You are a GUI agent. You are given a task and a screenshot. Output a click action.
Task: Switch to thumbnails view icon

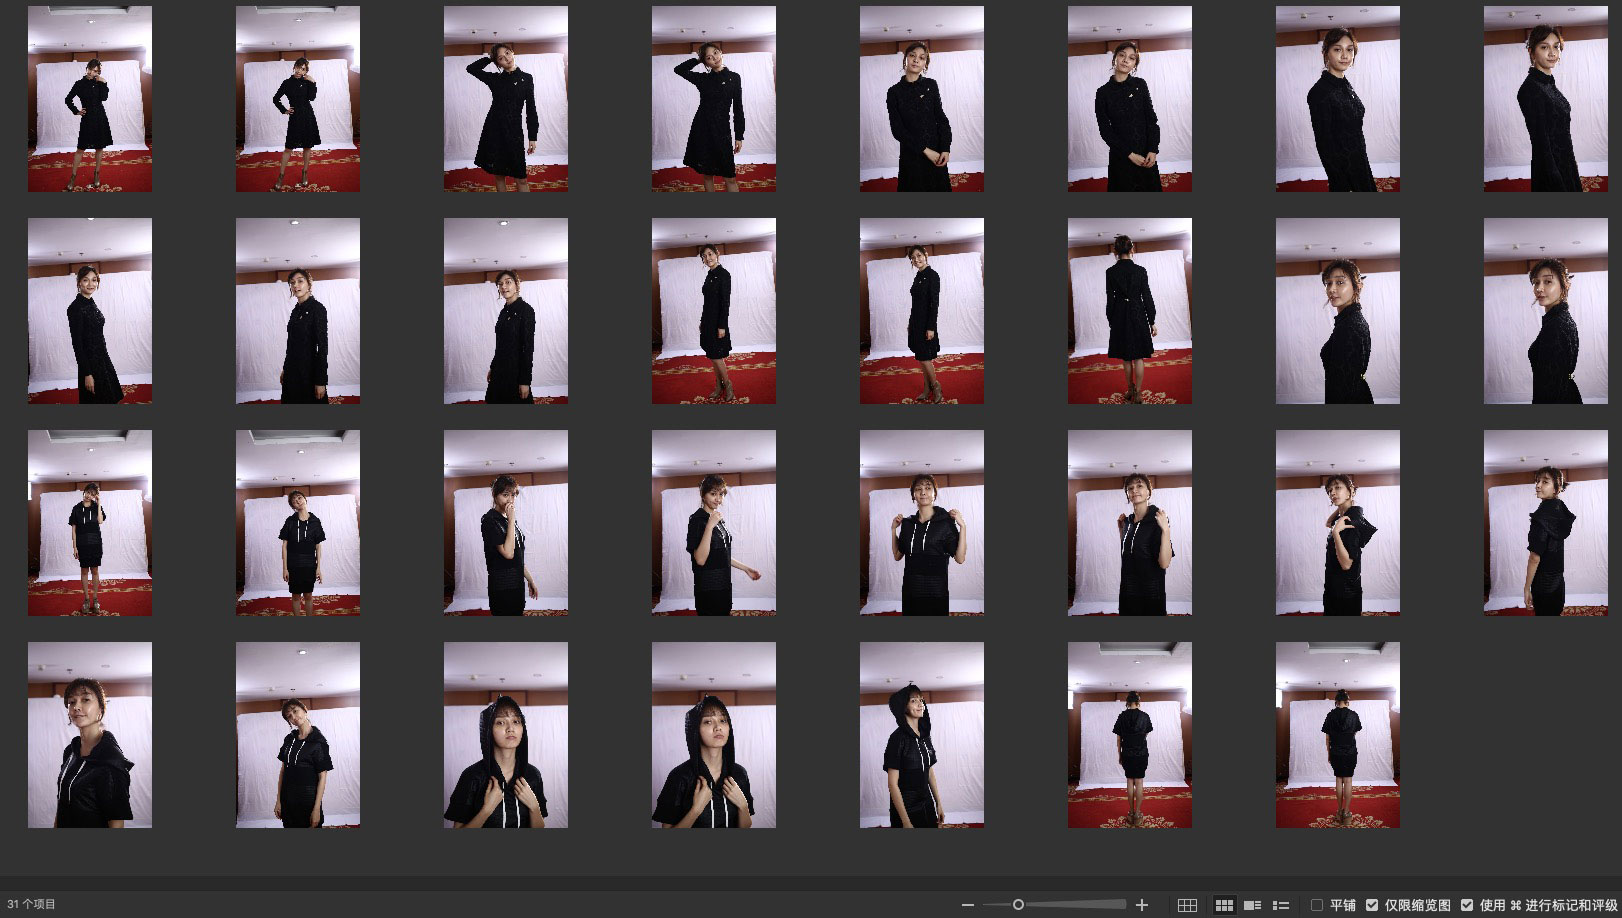click(1223, 905)
